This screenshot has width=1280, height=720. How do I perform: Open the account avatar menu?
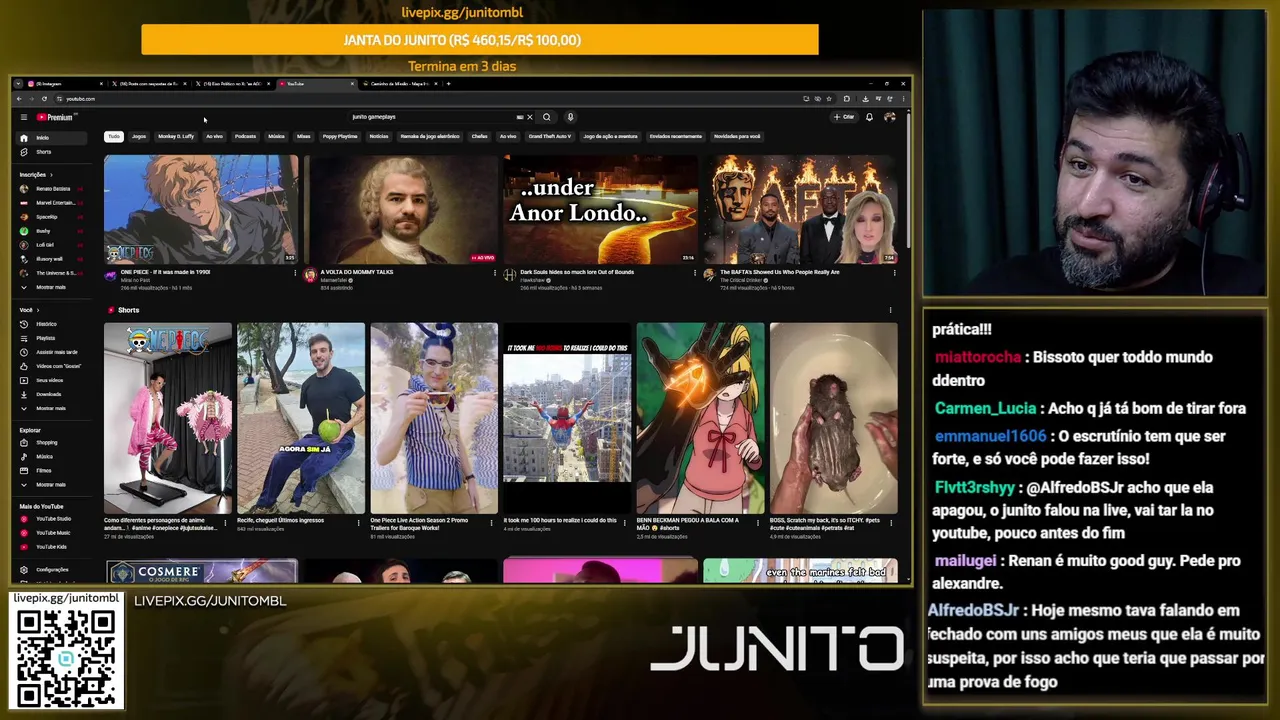pos(889,117)
